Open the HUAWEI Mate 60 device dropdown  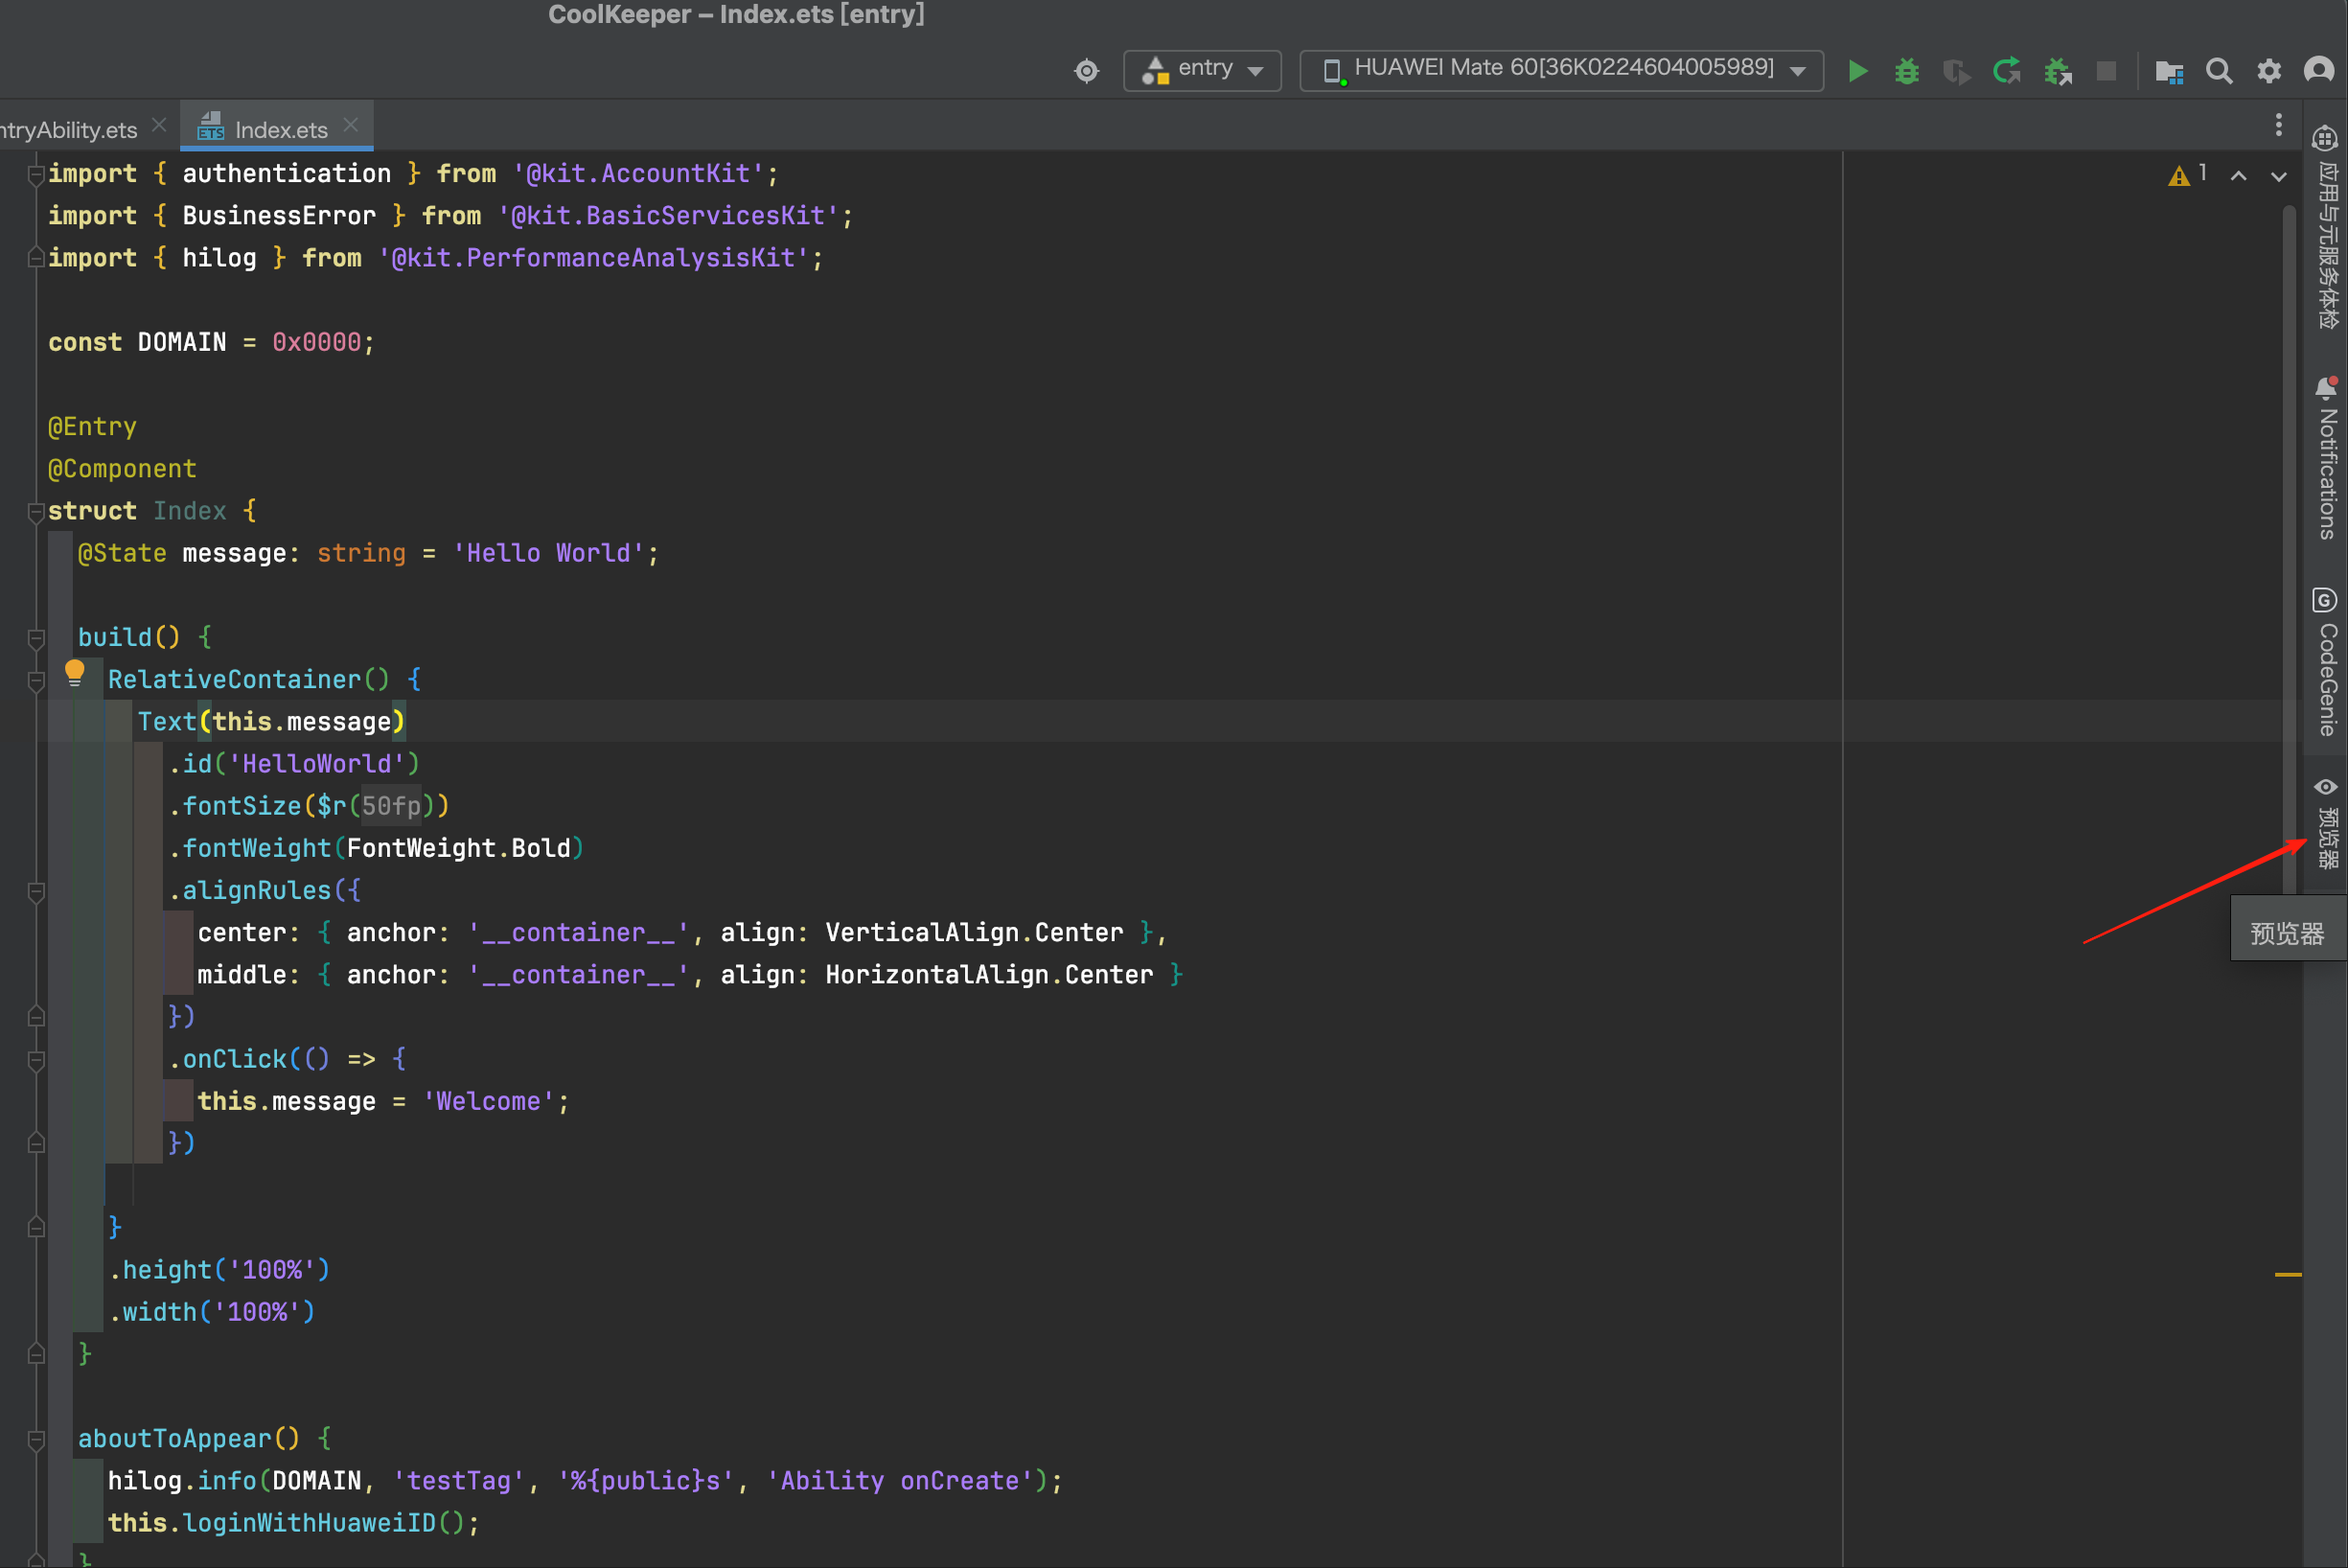(x=1561, y=70)
